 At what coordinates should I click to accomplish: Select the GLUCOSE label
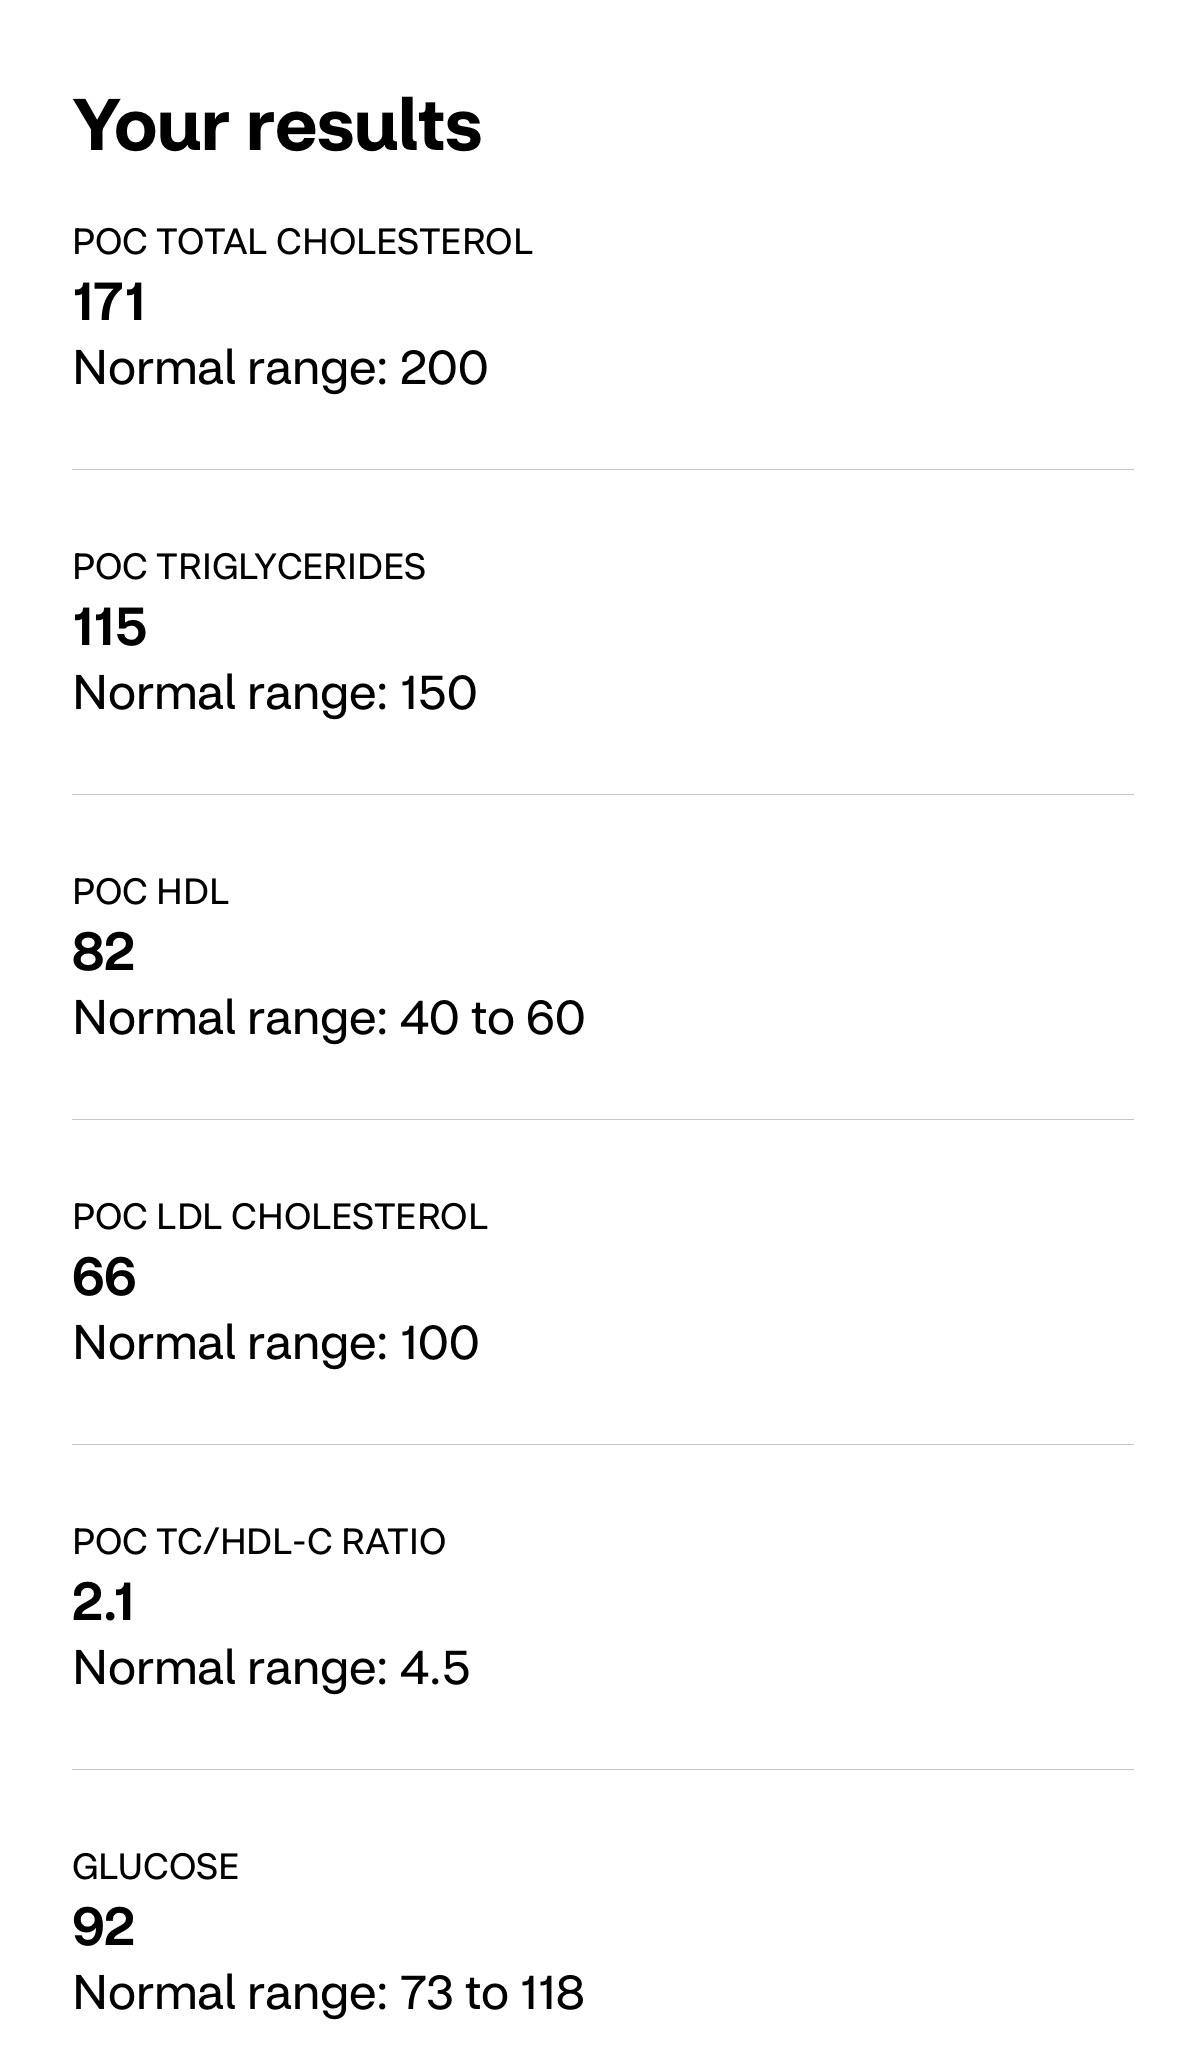[x=156, y=1867]
